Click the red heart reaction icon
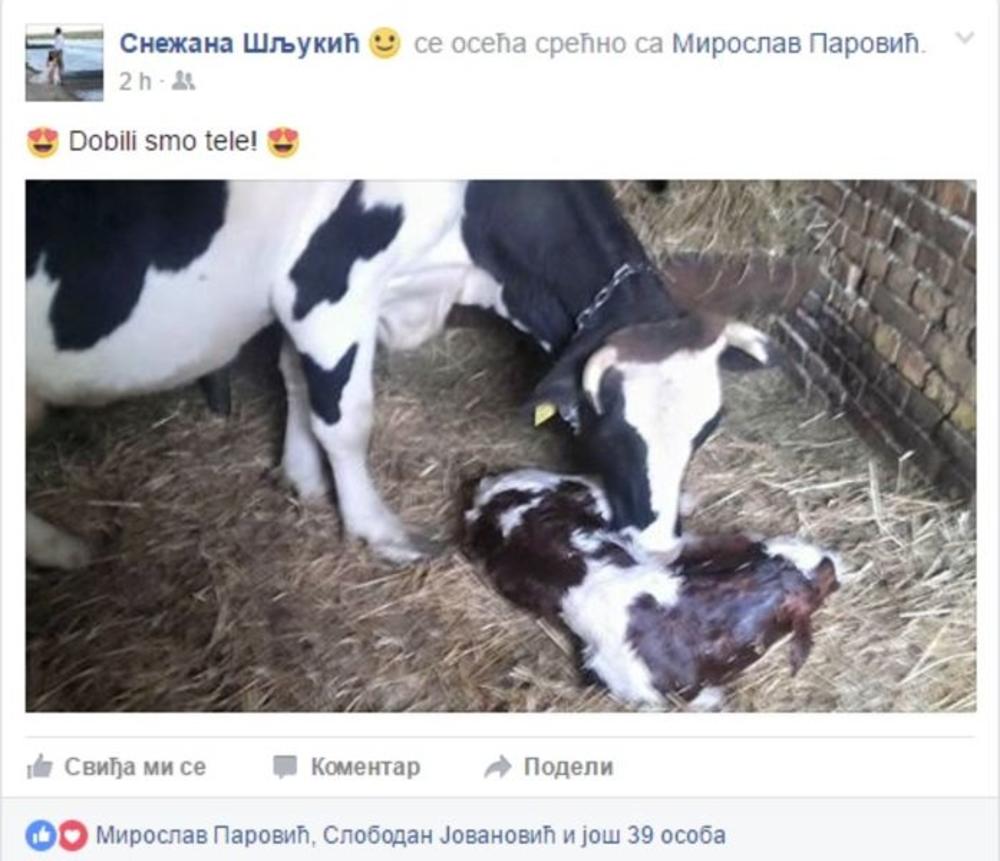Image resolution: width=1000 pixels, height=861 pixels. 73,835
